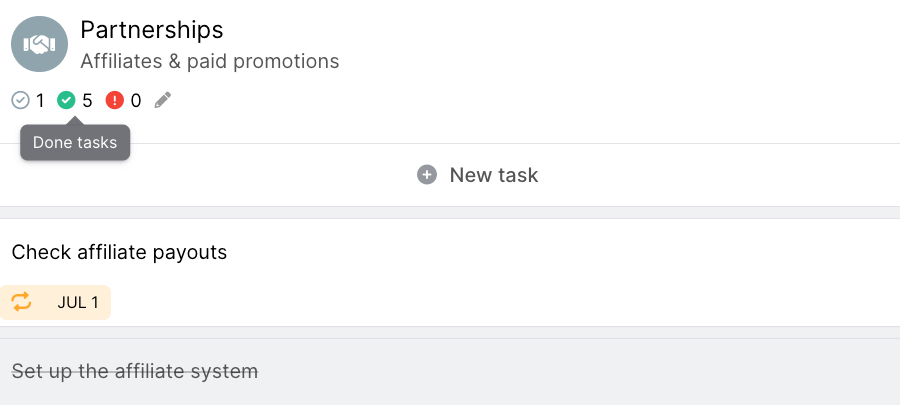The height and width of the screenshot is (405, 900).
Task: Click the overdue tasks count 0
Action: (x=135, y=101)
